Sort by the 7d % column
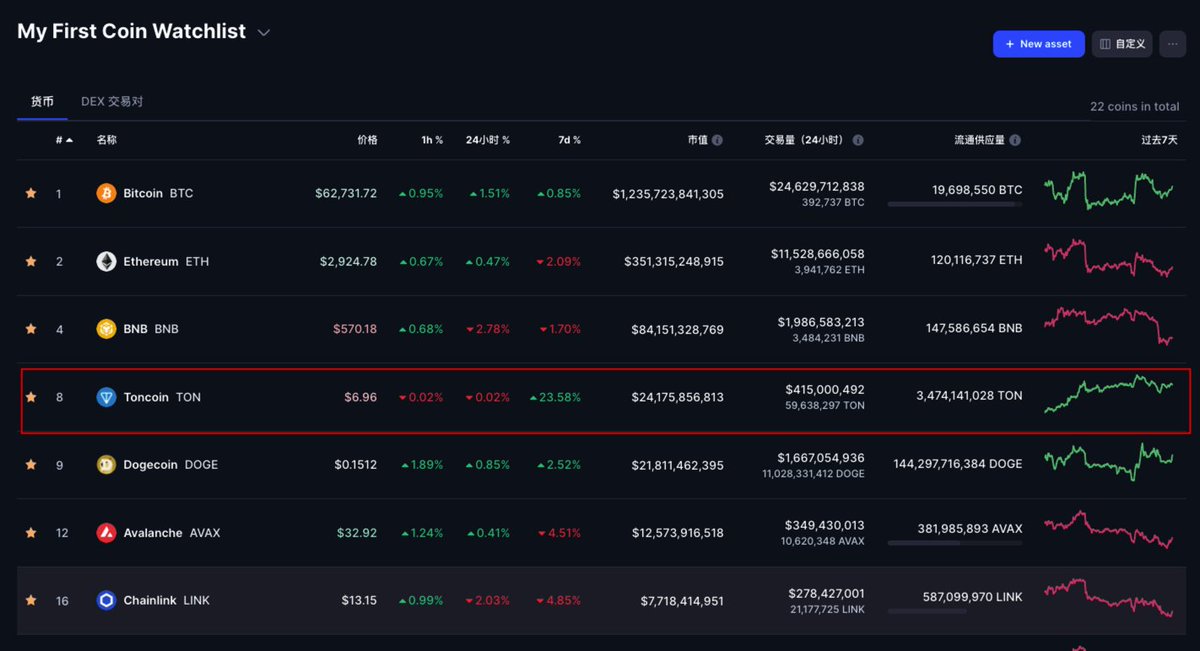Viewport: 1200px width, 651px height. click(x=569, y=140)
